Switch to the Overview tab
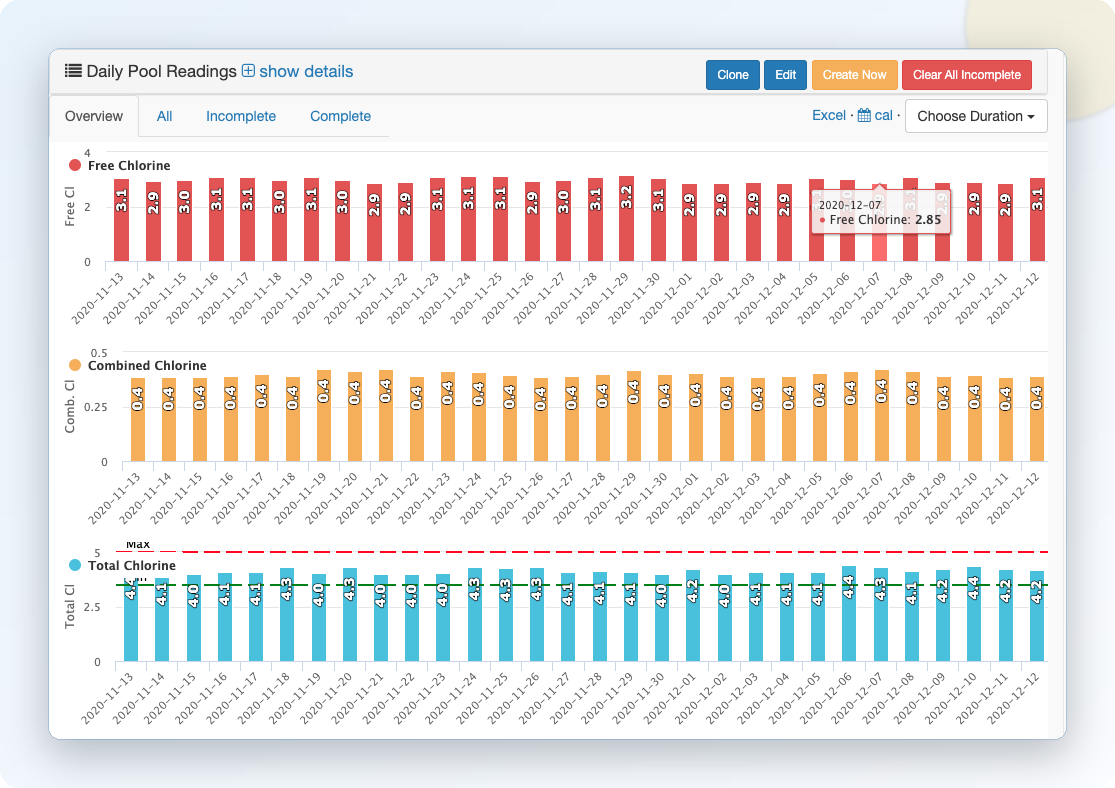The width and height of the screenshot is (1115, 788). [94, 116]
